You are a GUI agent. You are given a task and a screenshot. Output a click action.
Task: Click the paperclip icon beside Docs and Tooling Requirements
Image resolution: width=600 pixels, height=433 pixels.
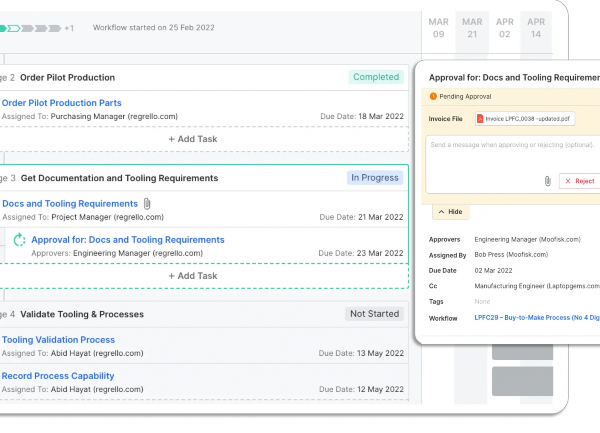(147, 204)
